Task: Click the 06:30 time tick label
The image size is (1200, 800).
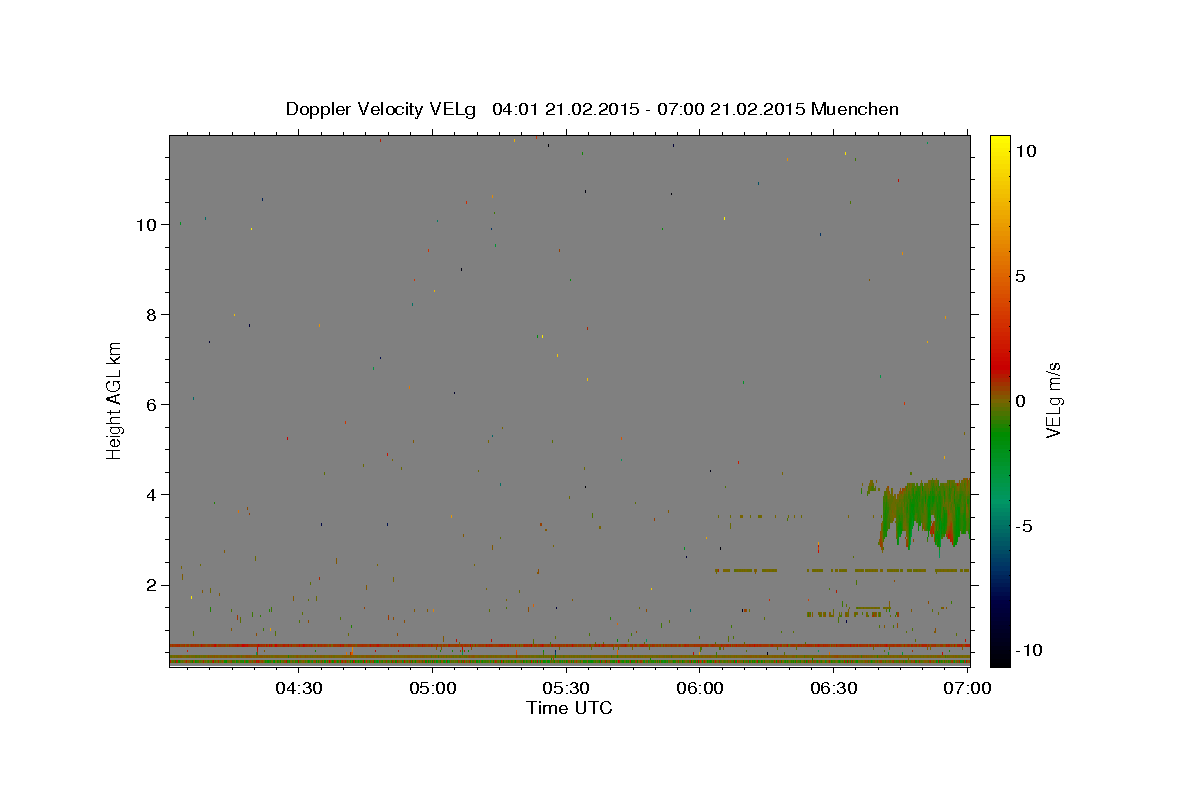Action: [x=834, y=688]
